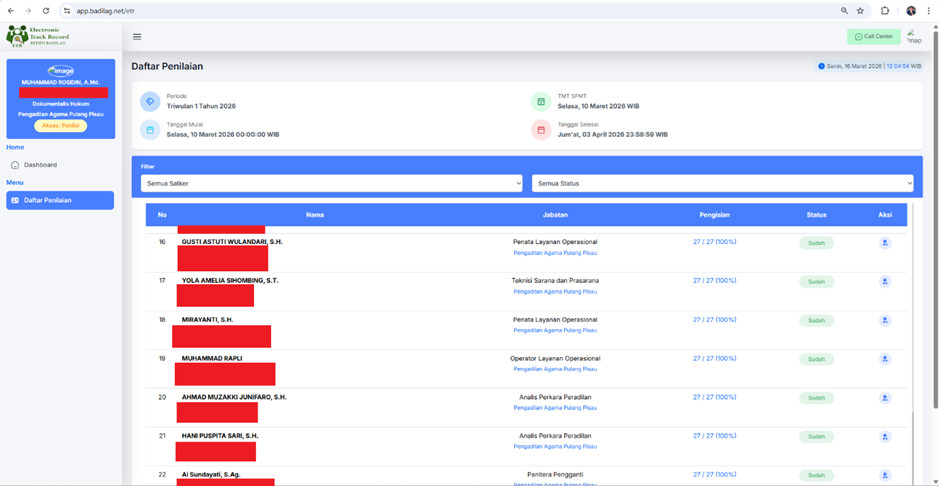Screen dimensions: 939x486
Task: Open Chrome three-dot menu
Action: (x=928, y=11)
